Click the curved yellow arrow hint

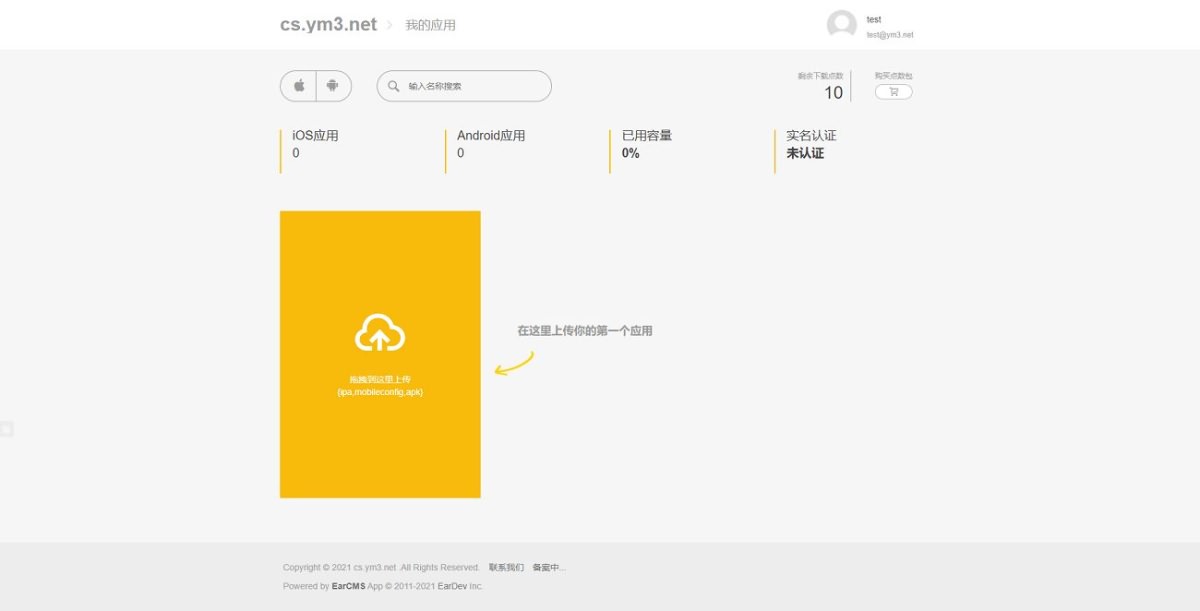[514, 363]
